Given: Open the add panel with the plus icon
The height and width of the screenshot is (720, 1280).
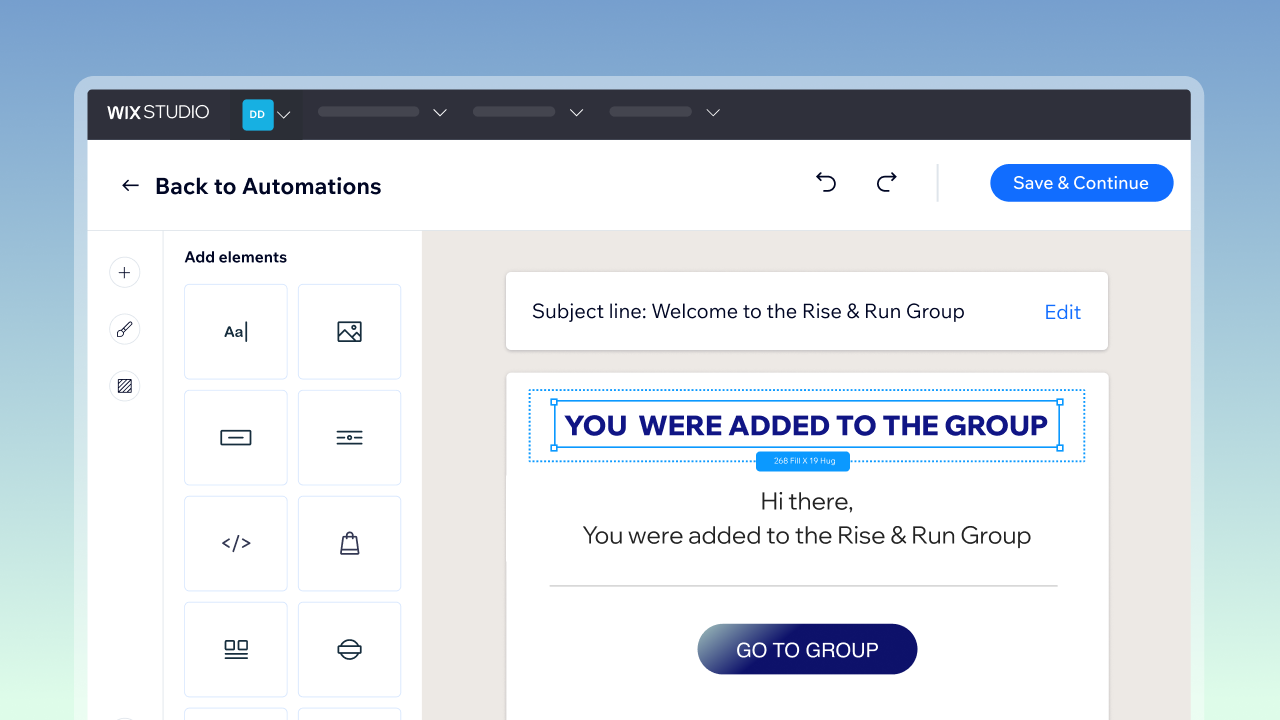Looking at the screenshot, I should click(124, 272).
